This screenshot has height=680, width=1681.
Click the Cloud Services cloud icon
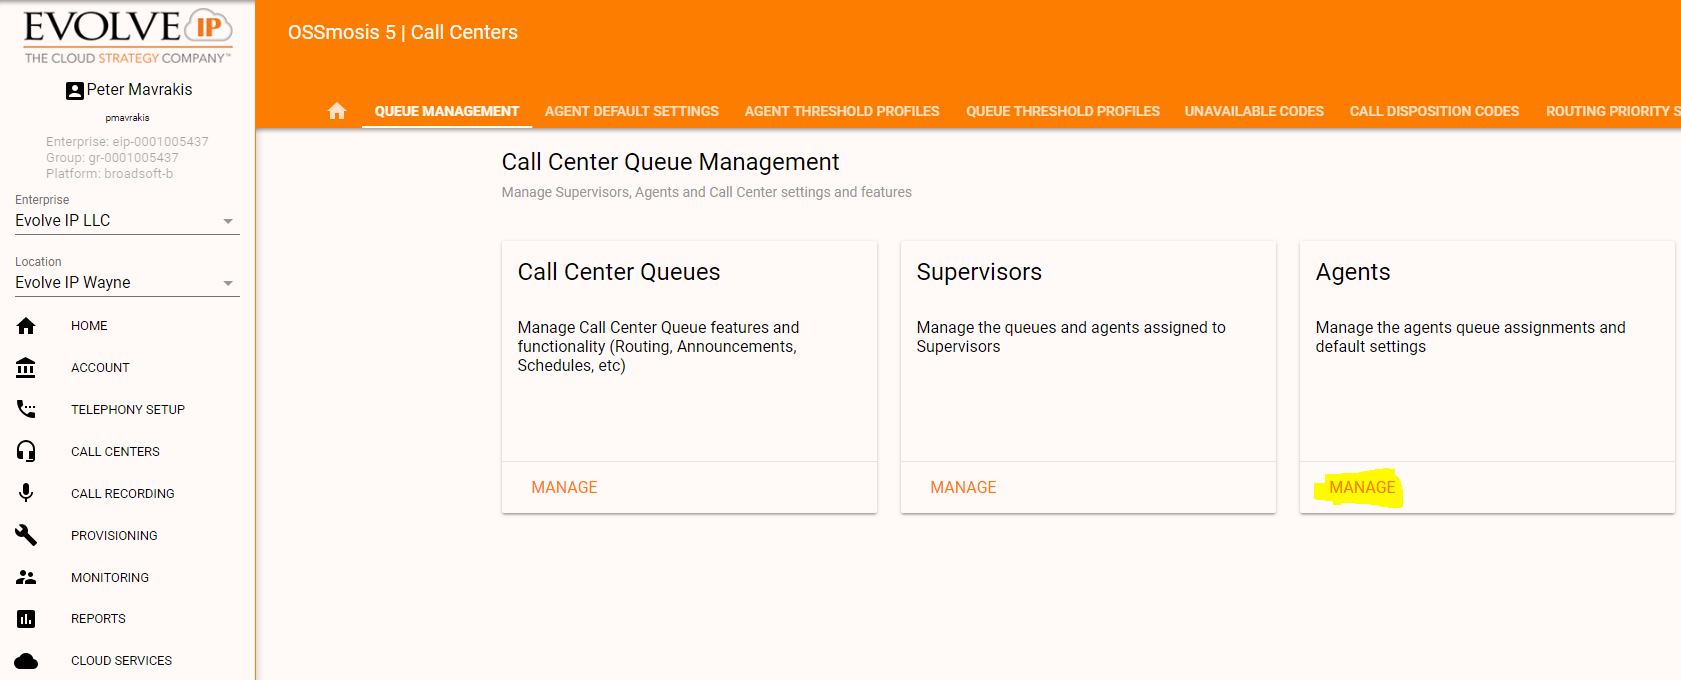point(26,661)
